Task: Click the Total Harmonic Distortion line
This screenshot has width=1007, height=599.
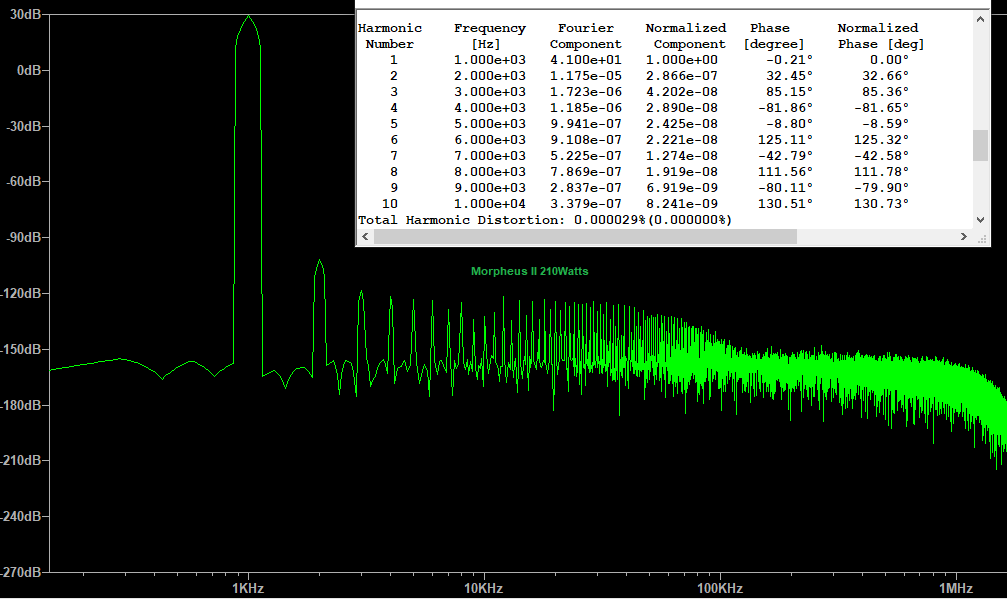Action: pos(545,220)
